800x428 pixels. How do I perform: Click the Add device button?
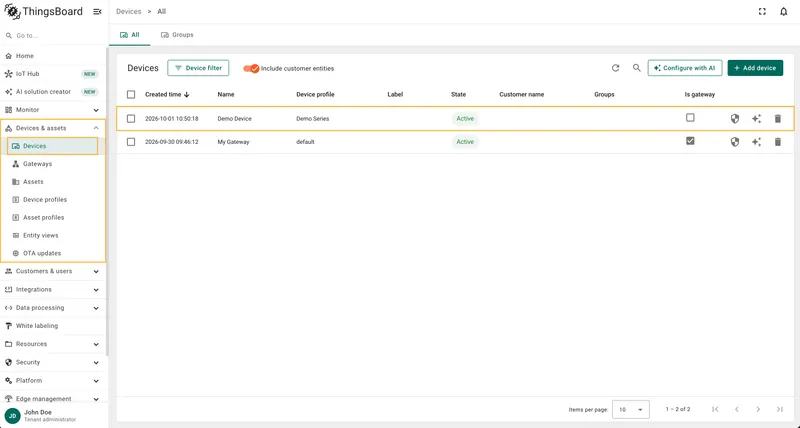coord(755,68)
